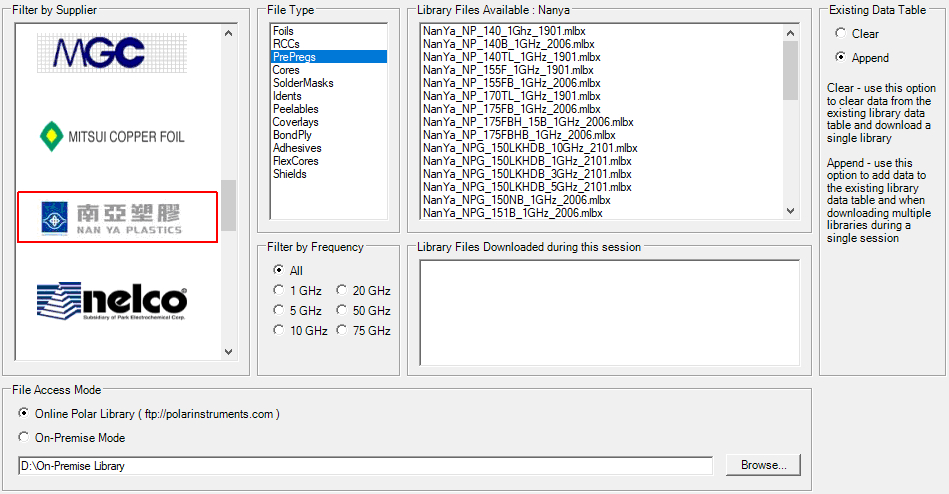949x494 pixels.
Task: Filter by 75 GHz frequency
Action: tap(364, 331)
